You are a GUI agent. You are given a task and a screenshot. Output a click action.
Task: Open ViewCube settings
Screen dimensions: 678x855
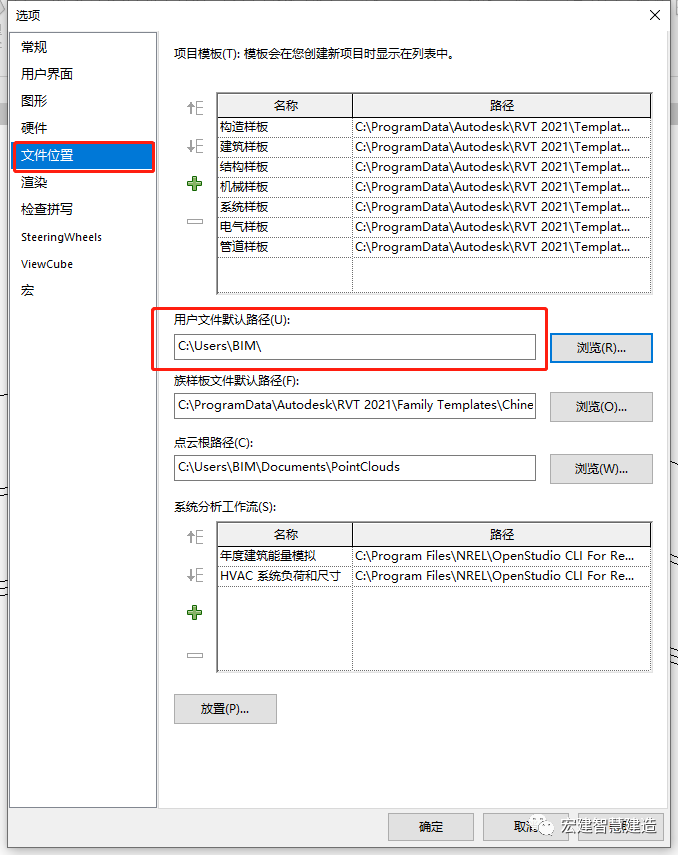47,264
